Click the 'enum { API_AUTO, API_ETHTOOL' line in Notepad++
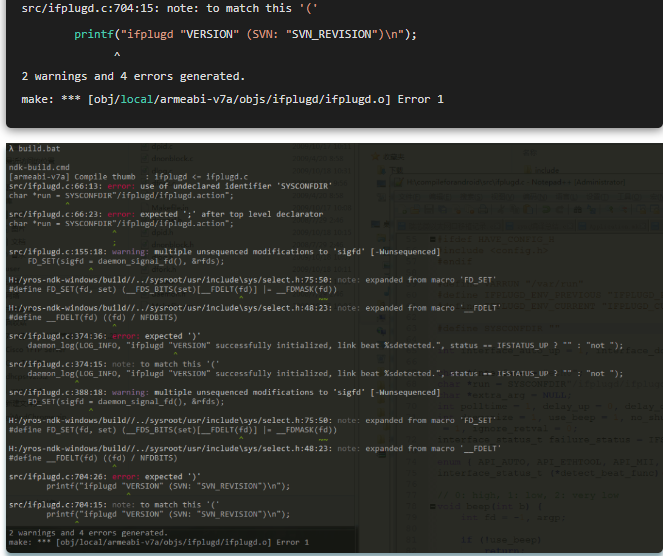 [550, 462]
